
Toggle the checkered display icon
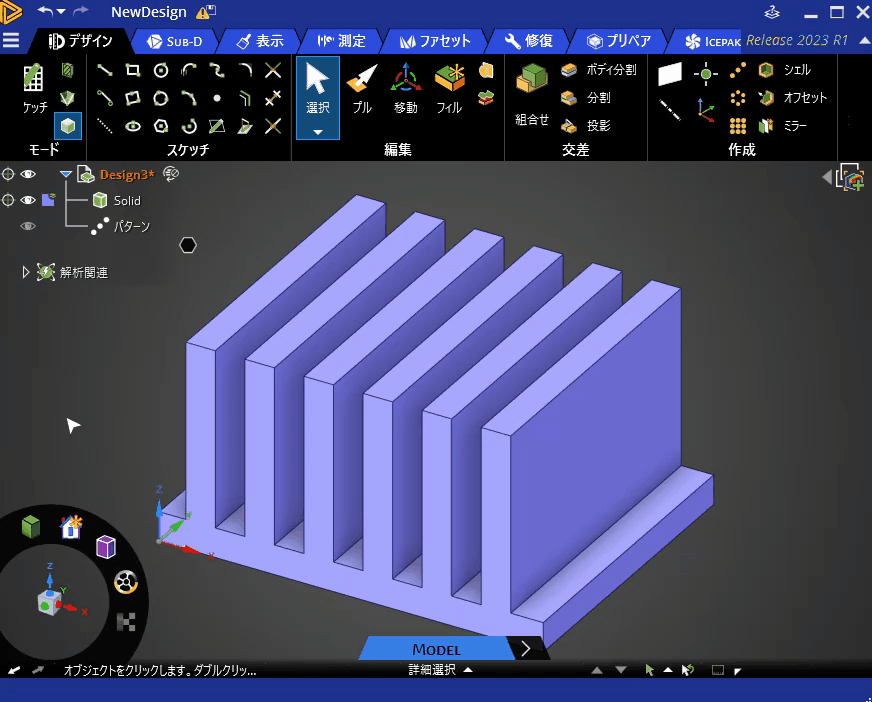point(126,622)
